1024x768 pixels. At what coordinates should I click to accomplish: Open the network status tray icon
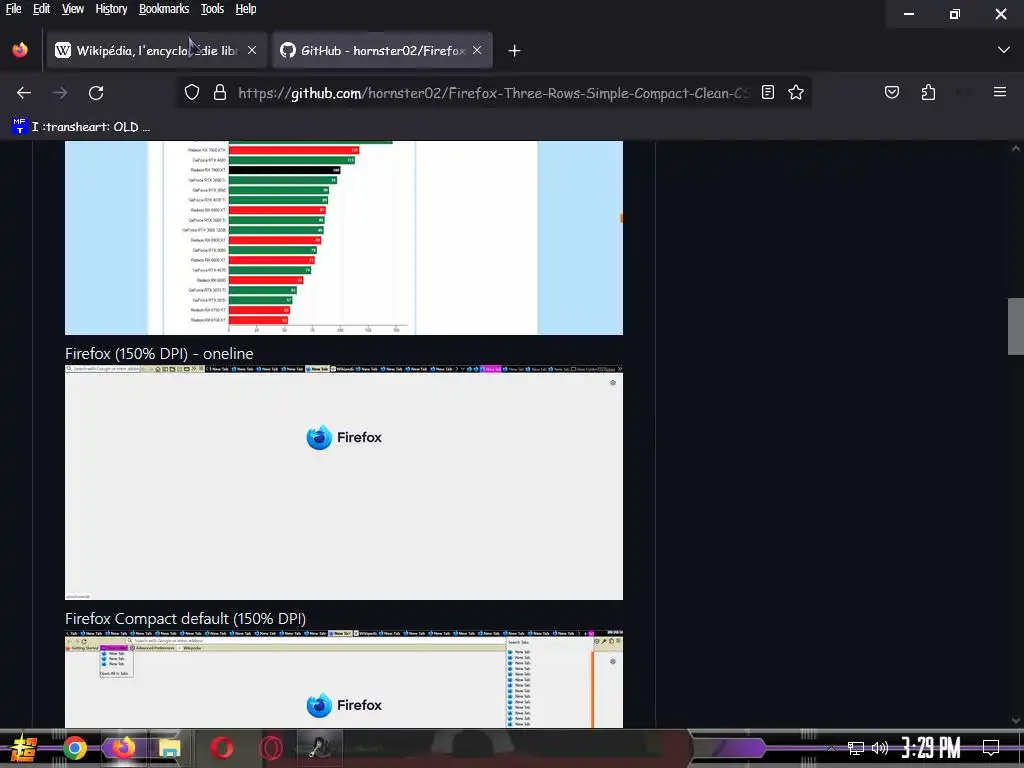(856, 748)
